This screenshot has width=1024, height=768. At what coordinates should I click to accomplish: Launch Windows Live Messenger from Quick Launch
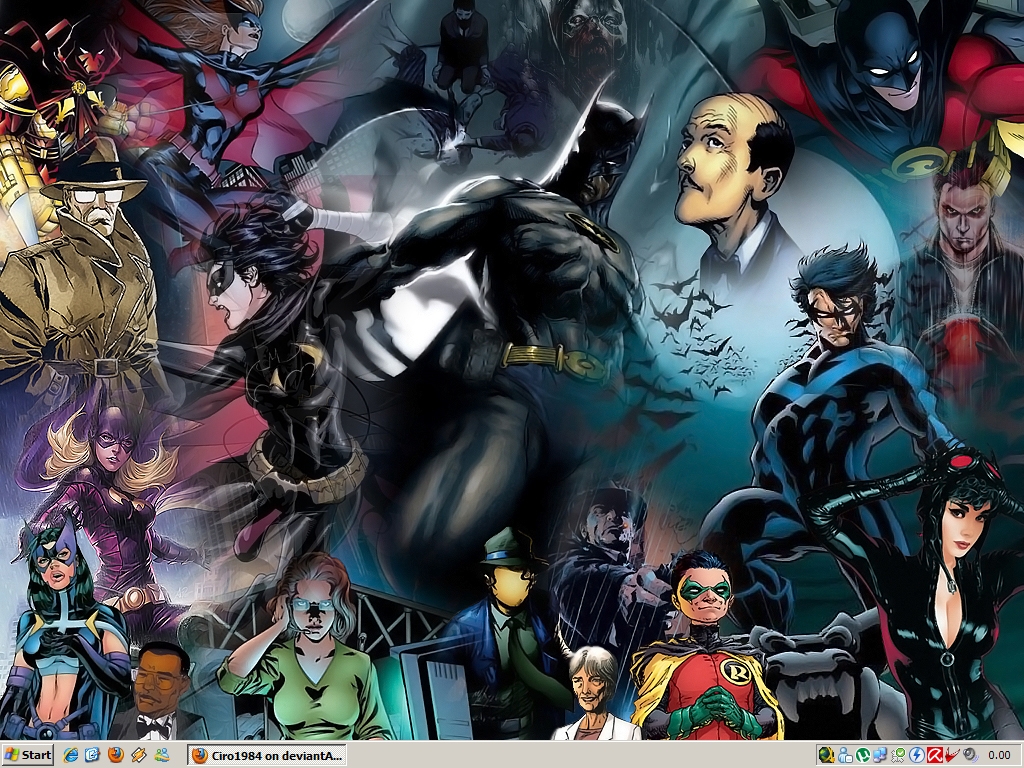[161, 756]
